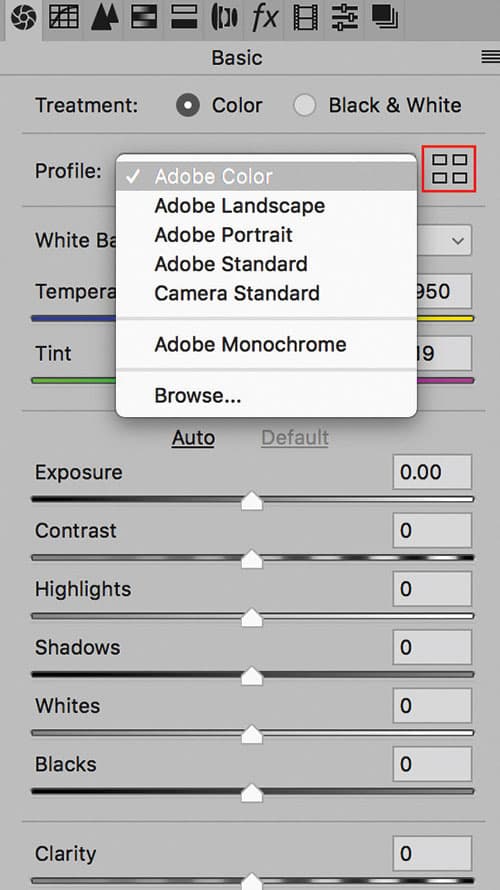Image resolution: width=500 pixels, height=890 pixels.
Task: Expand the White Balance dropdown arrow
Action: (x=457, y=241)
